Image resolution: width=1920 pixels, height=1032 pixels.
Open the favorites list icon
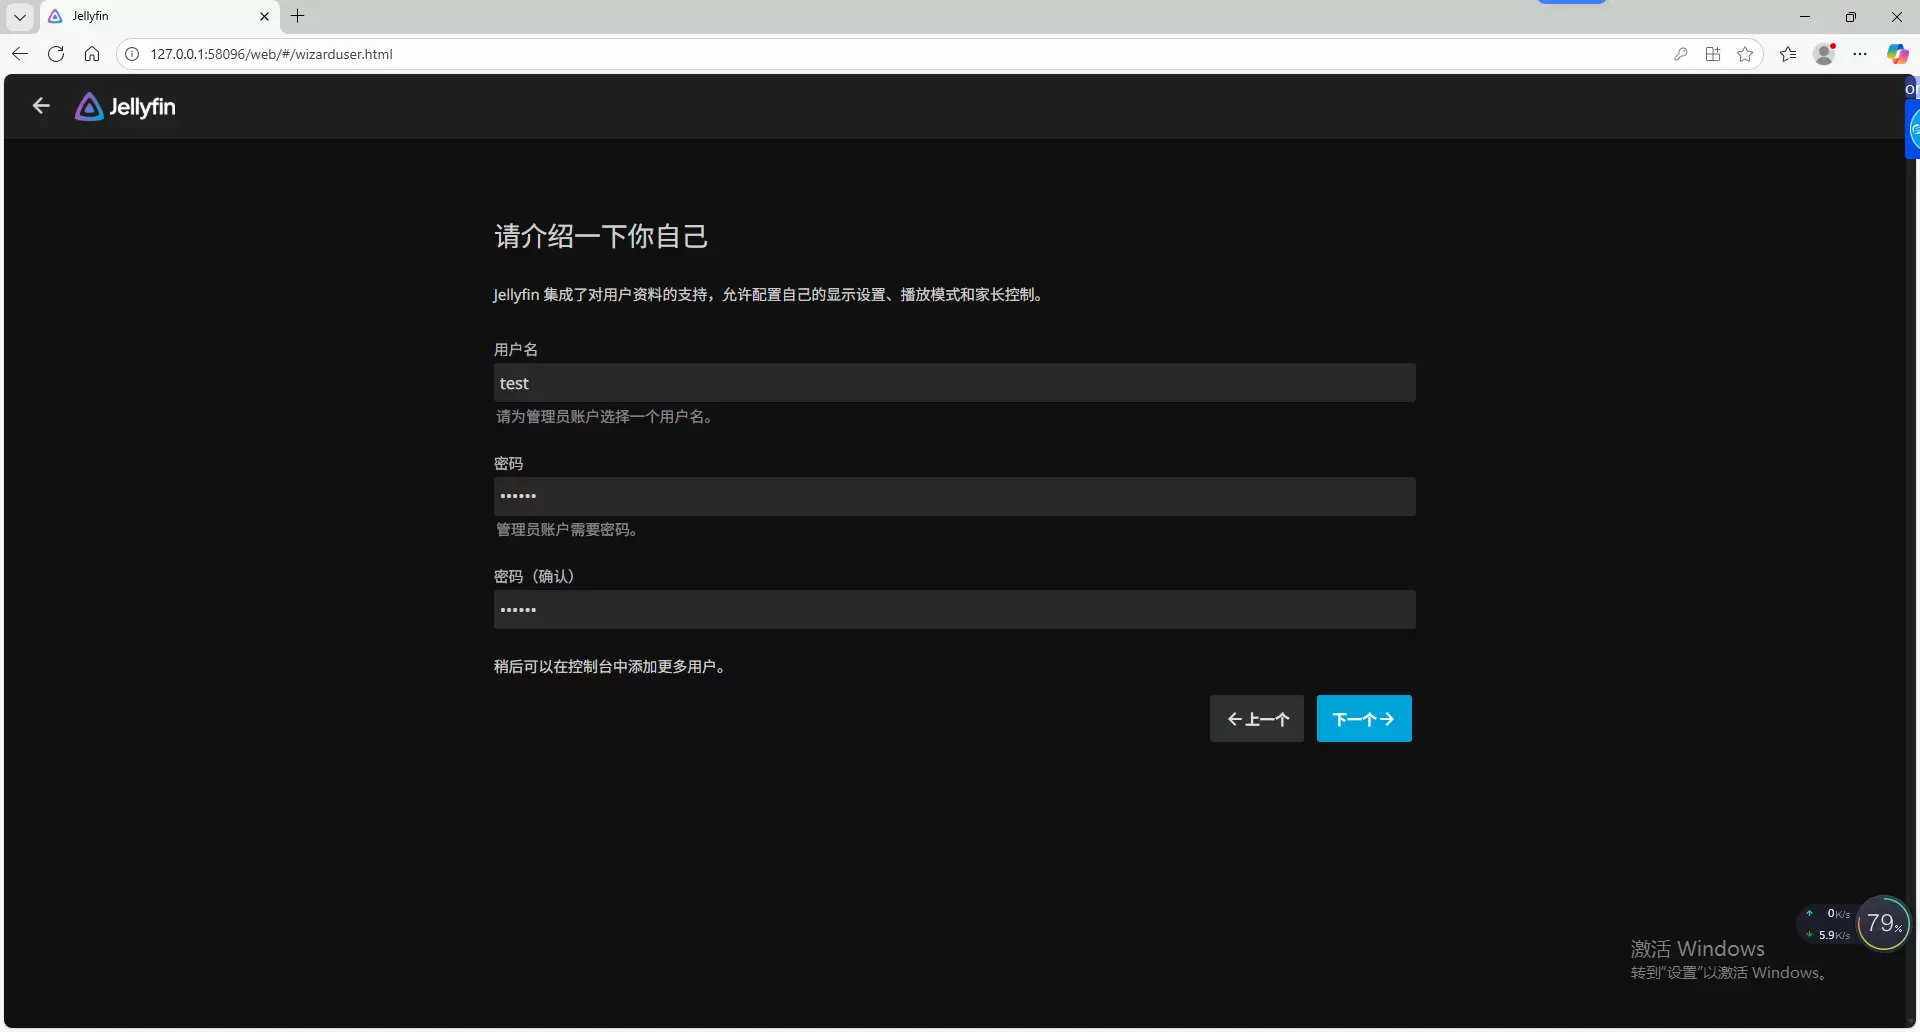click(x=1788, y=54)
